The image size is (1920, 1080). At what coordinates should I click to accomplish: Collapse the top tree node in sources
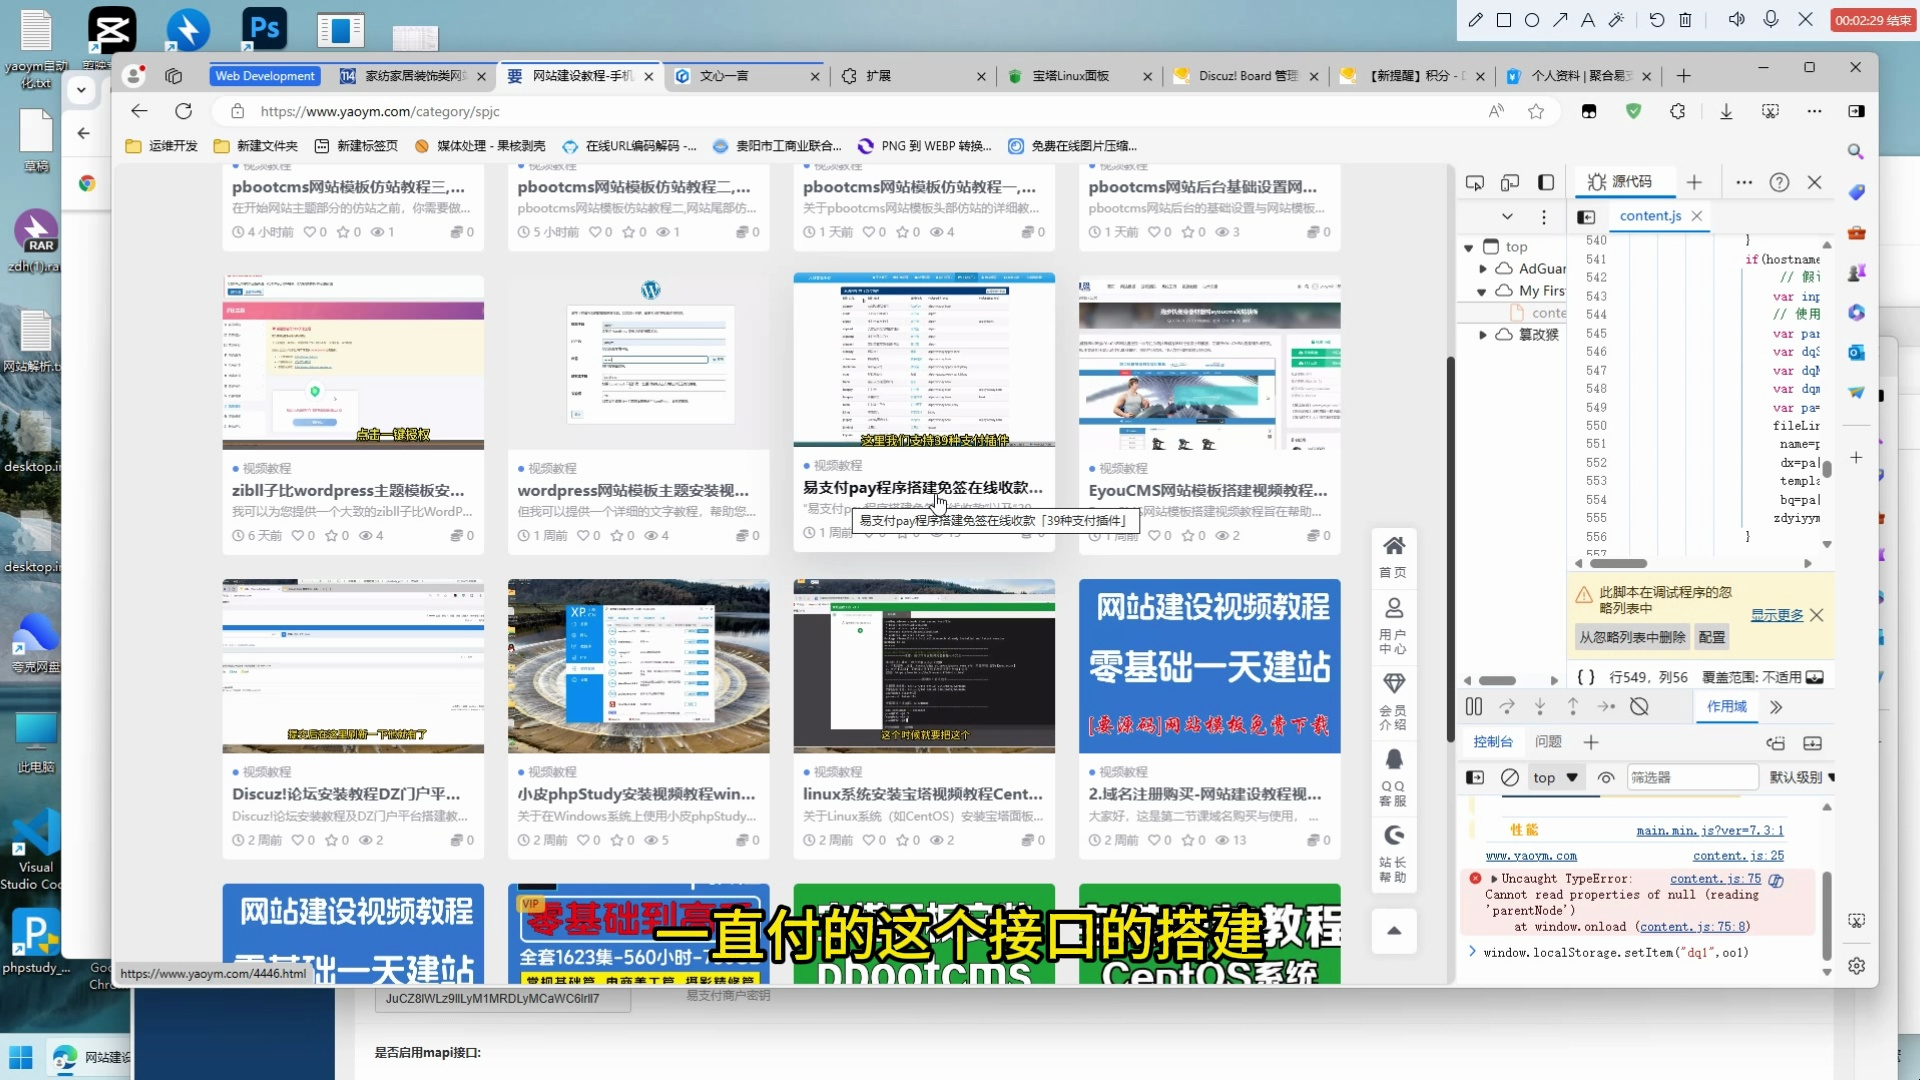(1469, 247)
